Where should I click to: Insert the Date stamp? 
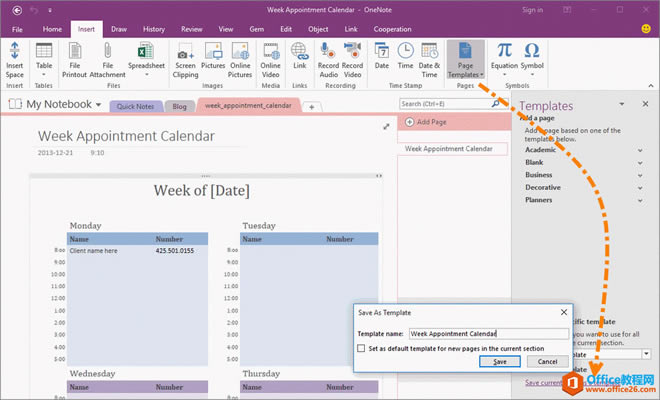pos(382,56)
